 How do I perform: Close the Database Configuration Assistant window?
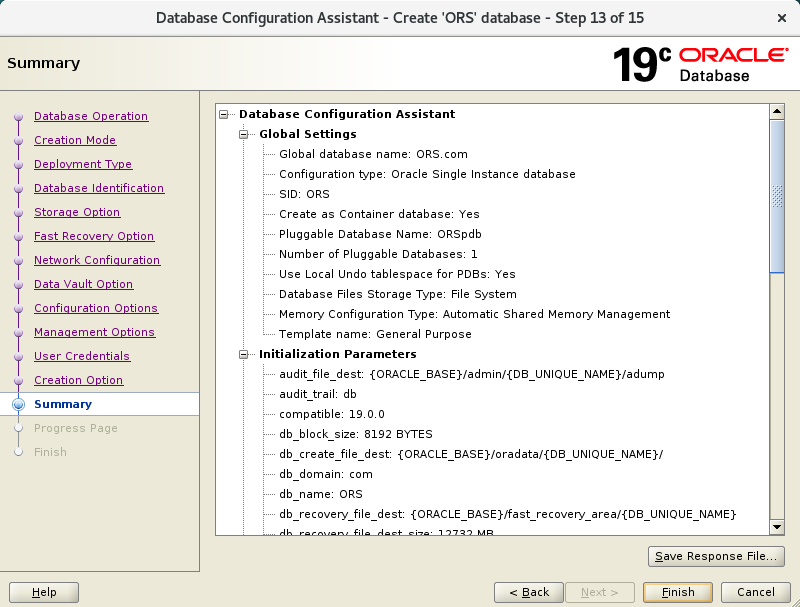point(782,18)
